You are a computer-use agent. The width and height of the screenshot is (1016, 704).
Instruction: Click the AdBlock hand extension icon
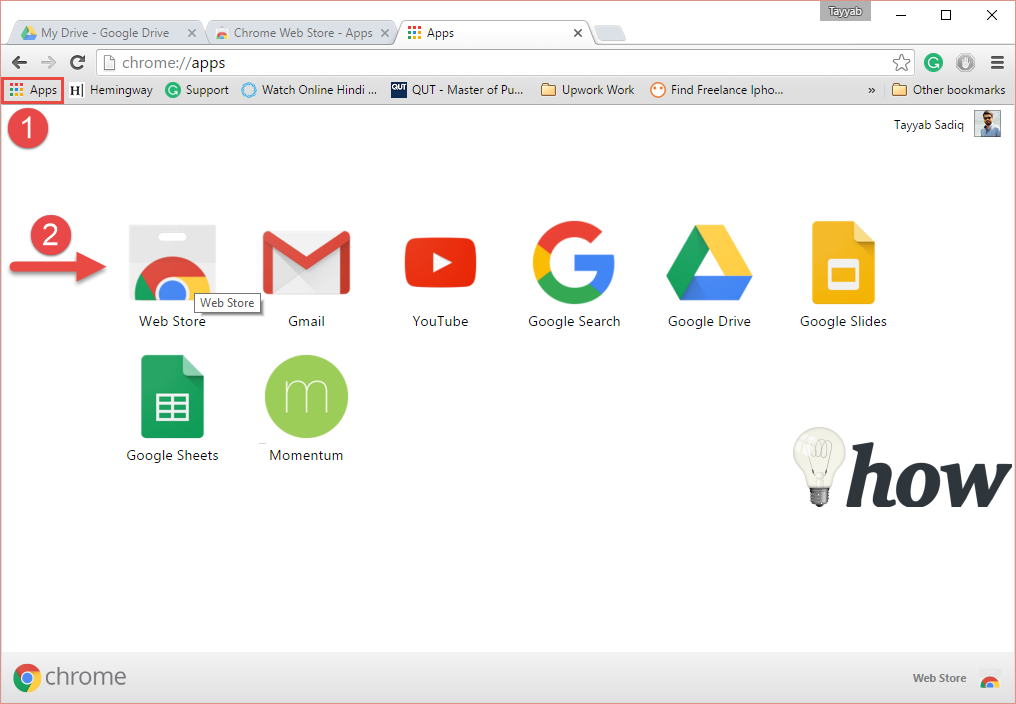pos(965,63)
